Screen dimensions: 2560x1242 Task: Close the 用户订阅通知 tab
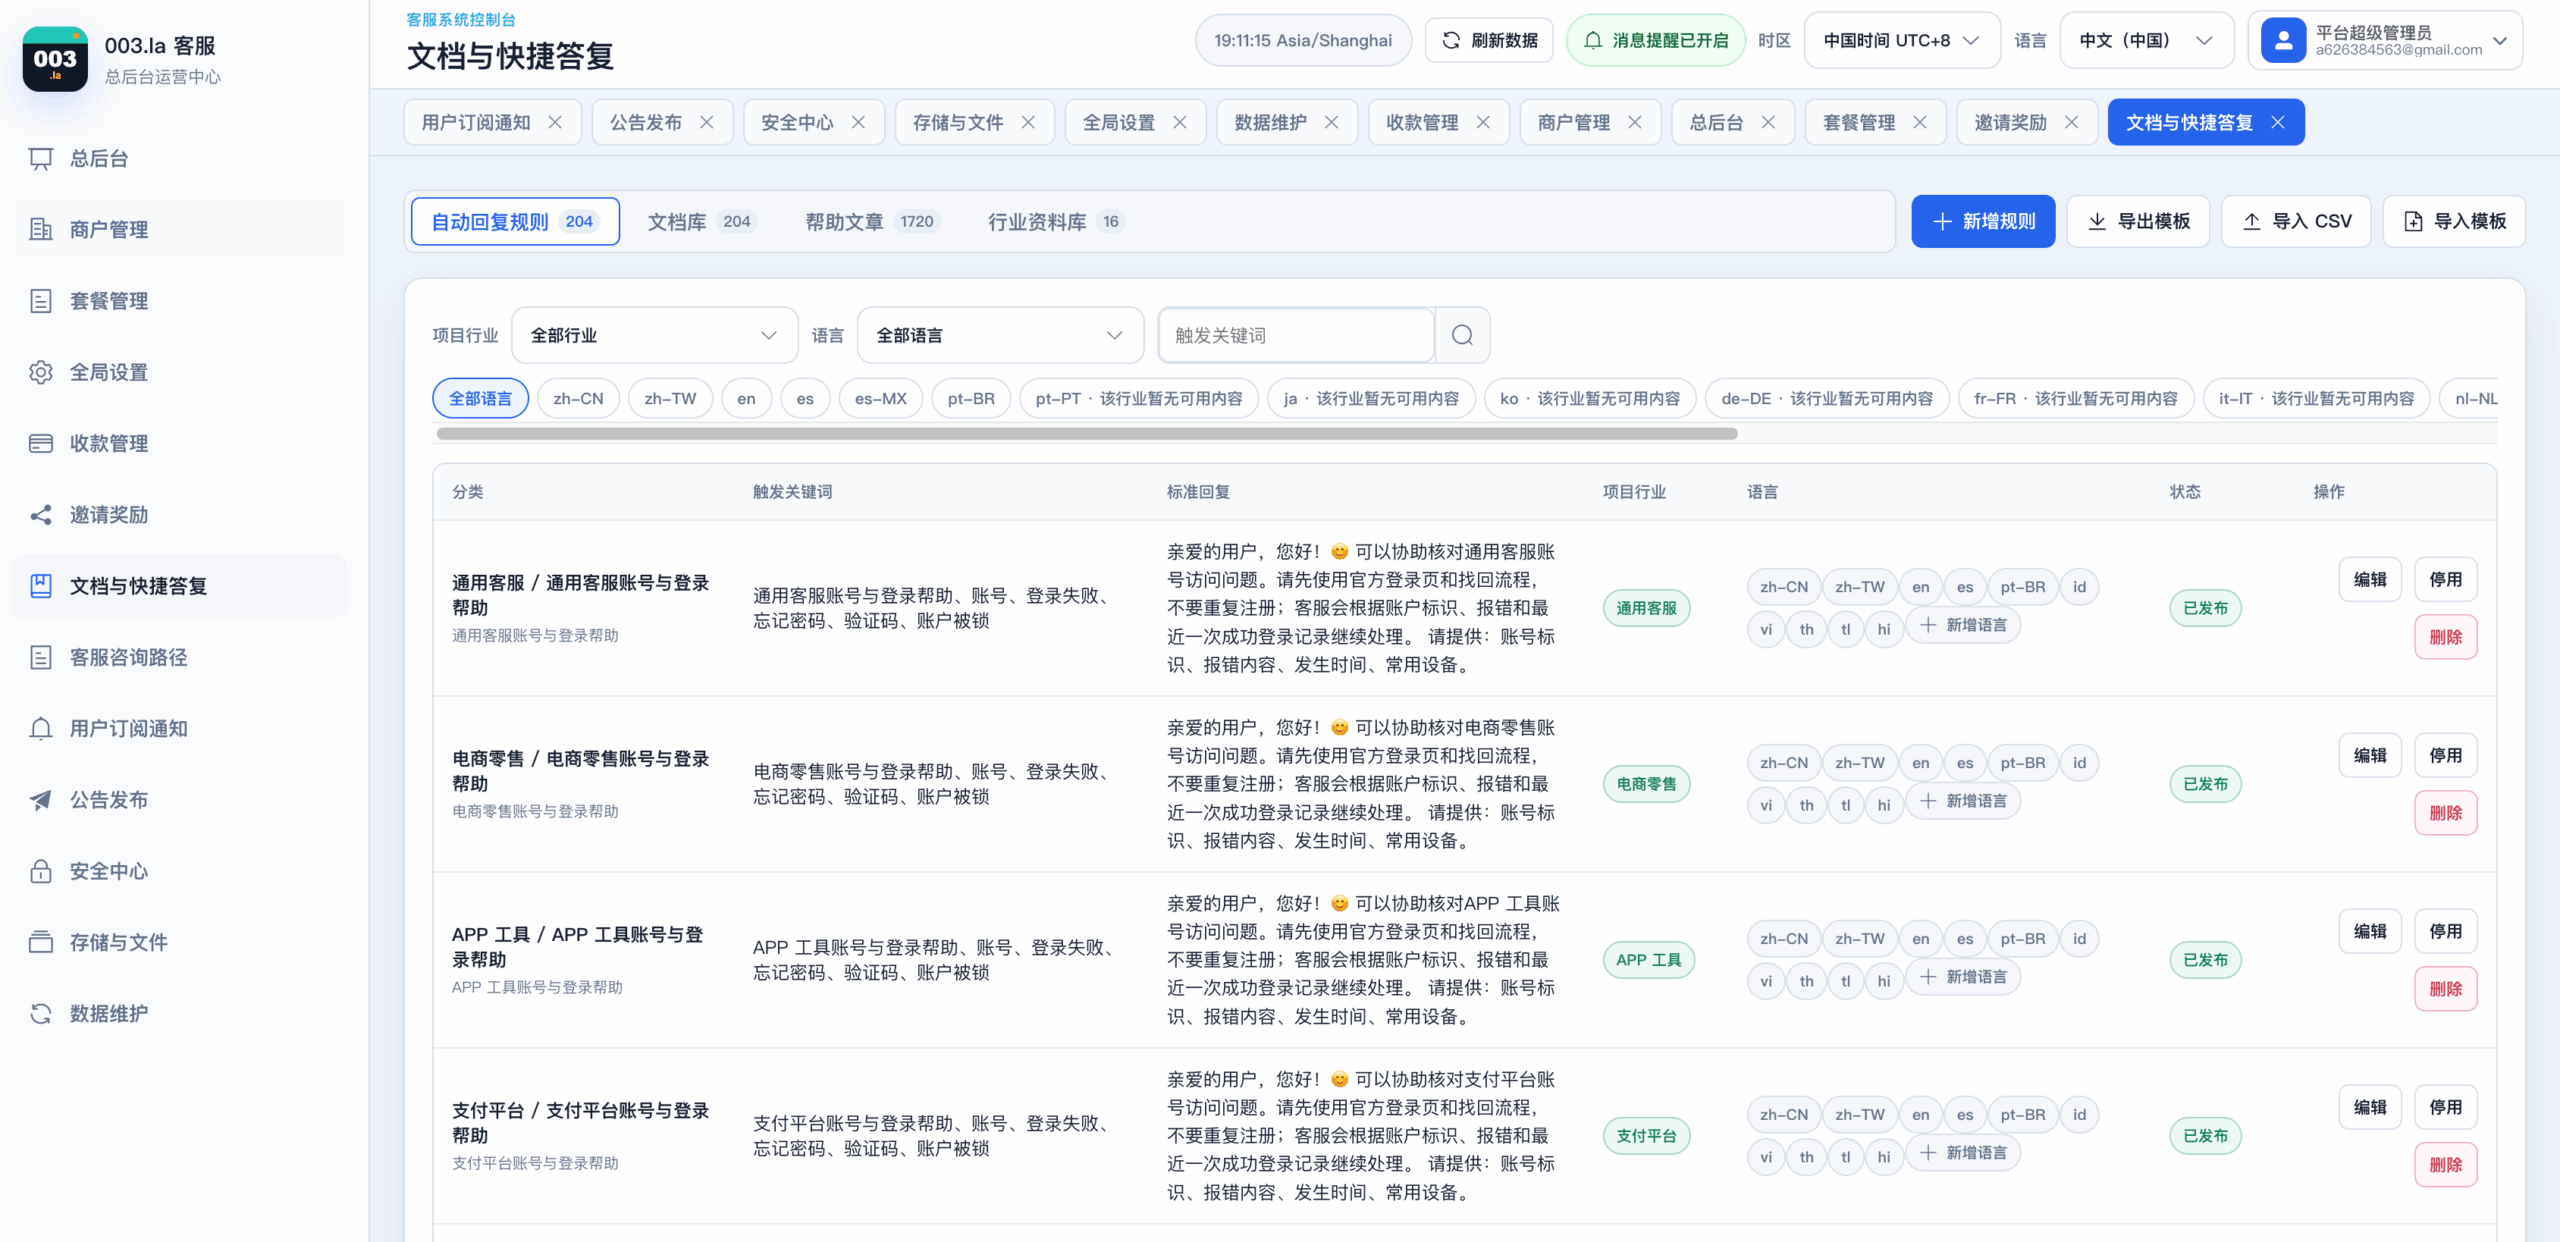click(555, 122)
